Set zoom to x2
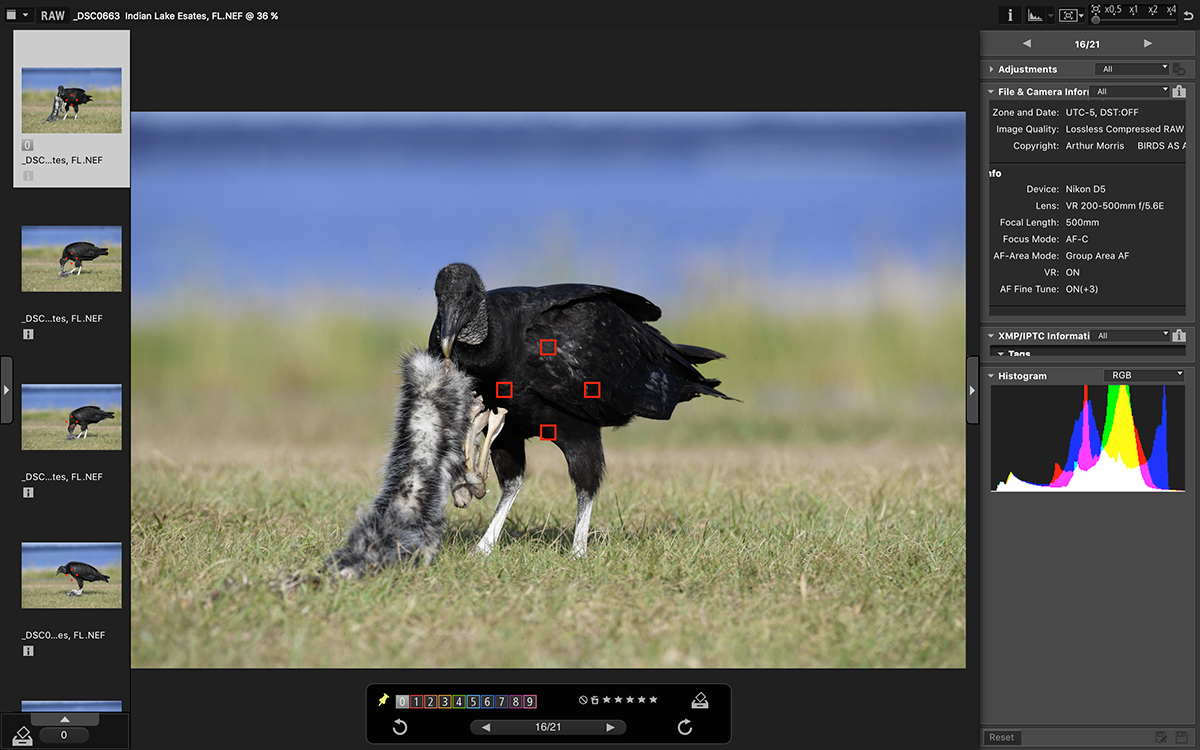Viewport: 1200px width, 750px height. click(x=1153, y=9)
